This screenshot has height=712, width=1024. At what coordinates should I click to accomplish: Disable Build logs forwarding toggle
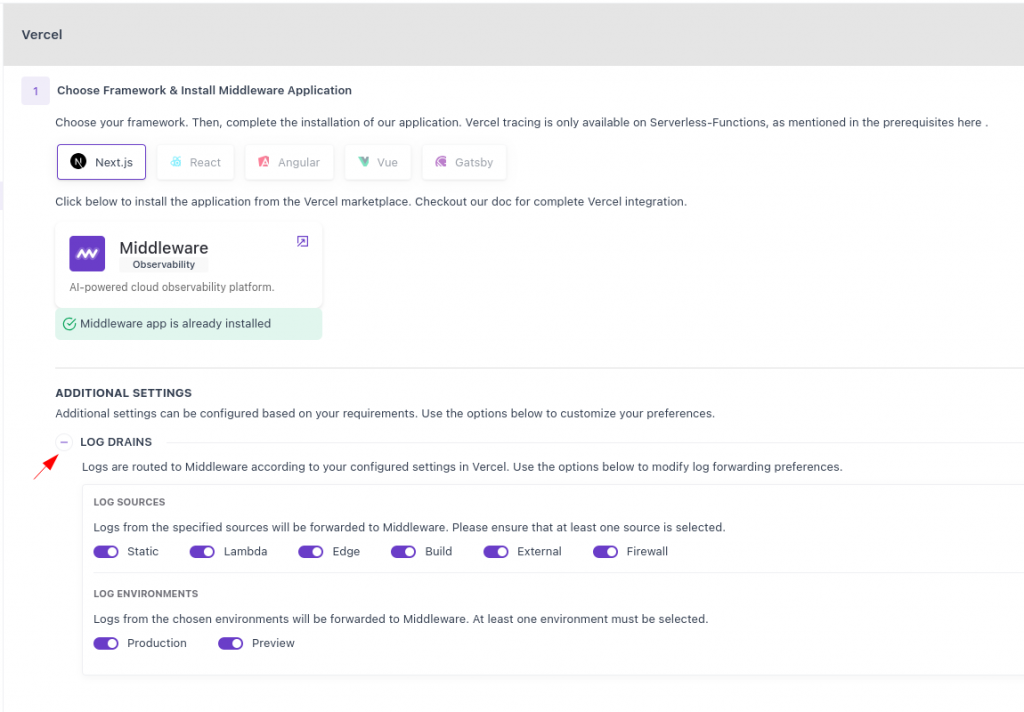403,552
